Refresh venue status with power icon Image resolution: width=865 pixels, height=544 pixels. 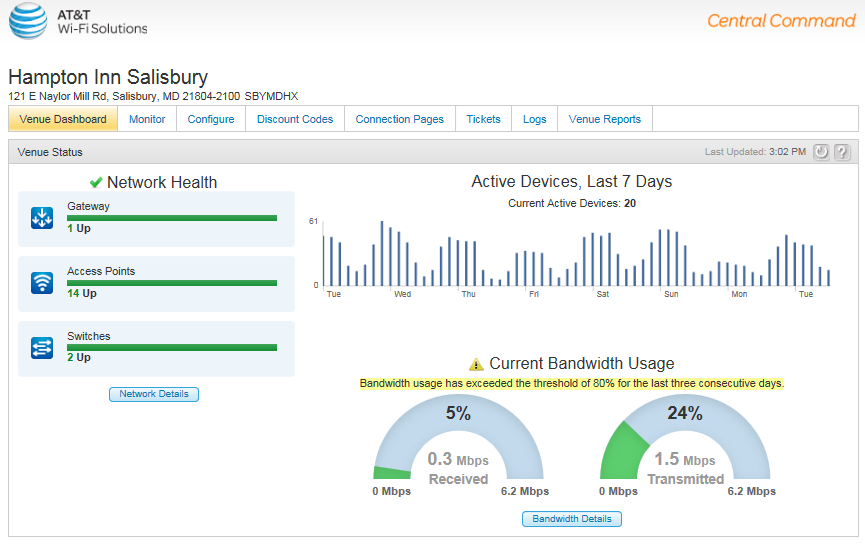(x=821, y=152)
